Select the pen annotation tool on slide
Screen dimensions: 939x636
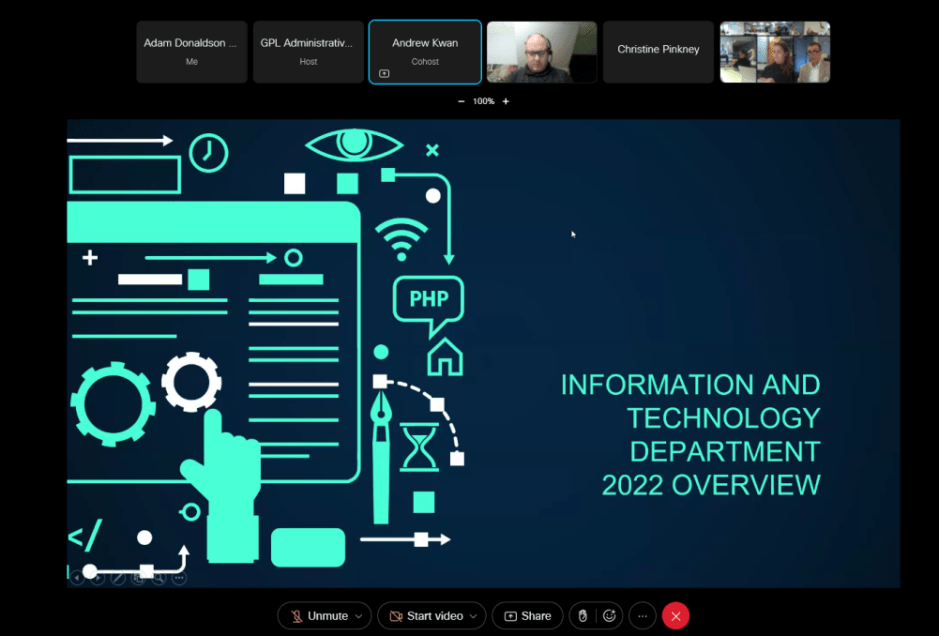pyautogui.click(x=118, y=577)
